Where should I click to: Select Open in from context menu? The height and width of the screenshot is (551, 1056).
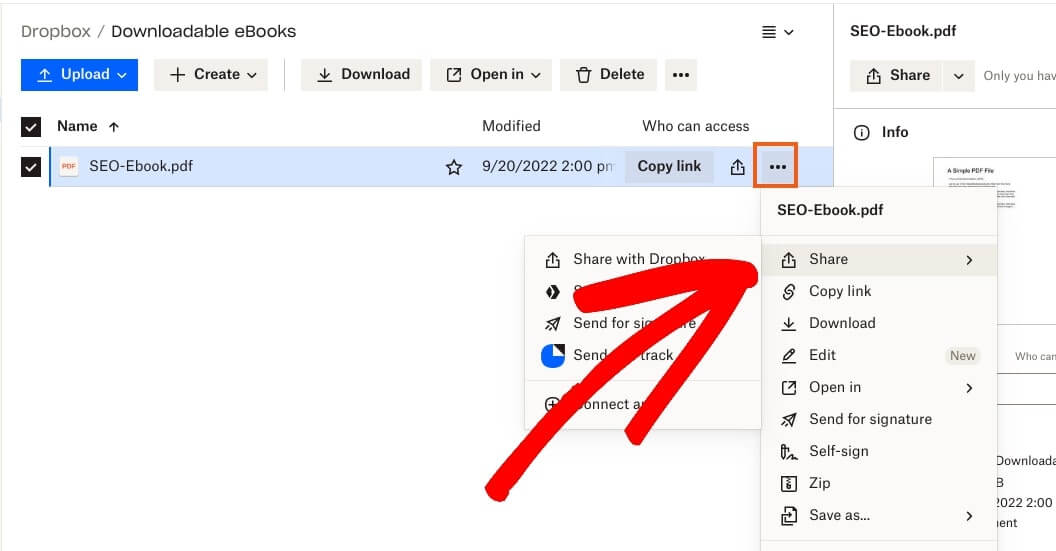pyautogui.click(x=878, y=387)
